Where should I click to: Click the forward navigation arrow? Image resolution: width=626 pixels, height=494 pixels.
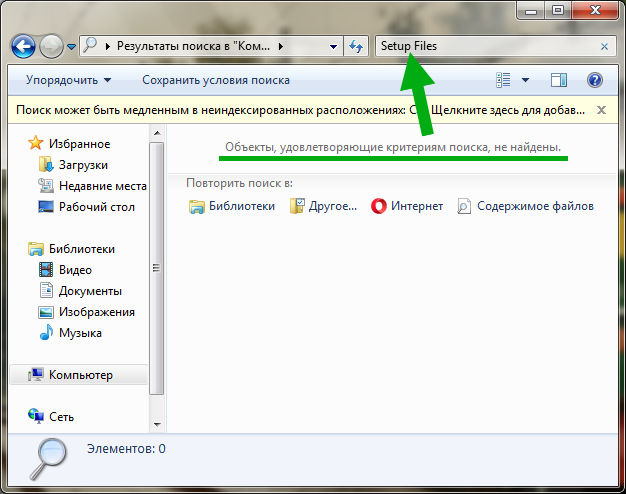coord(52,46)
